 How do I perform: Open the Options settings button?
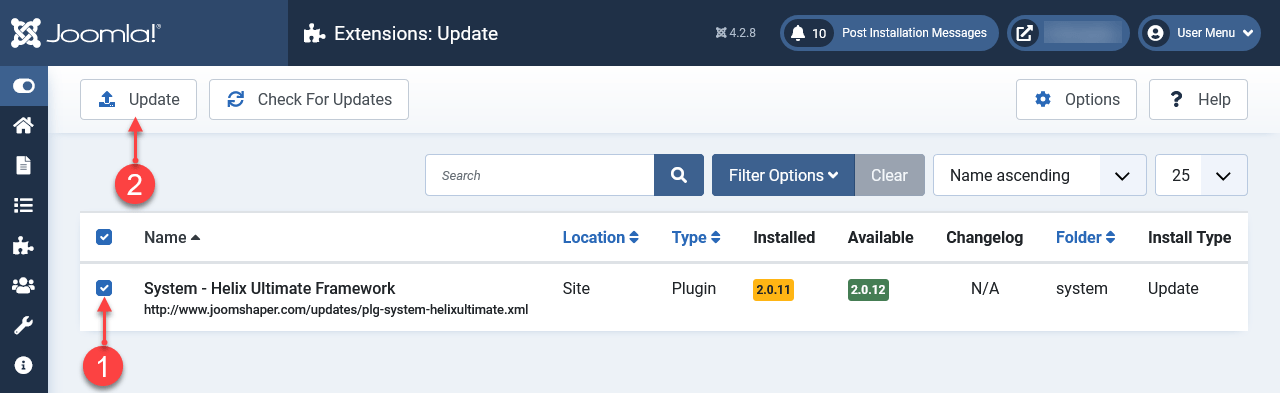[1076, 99]
